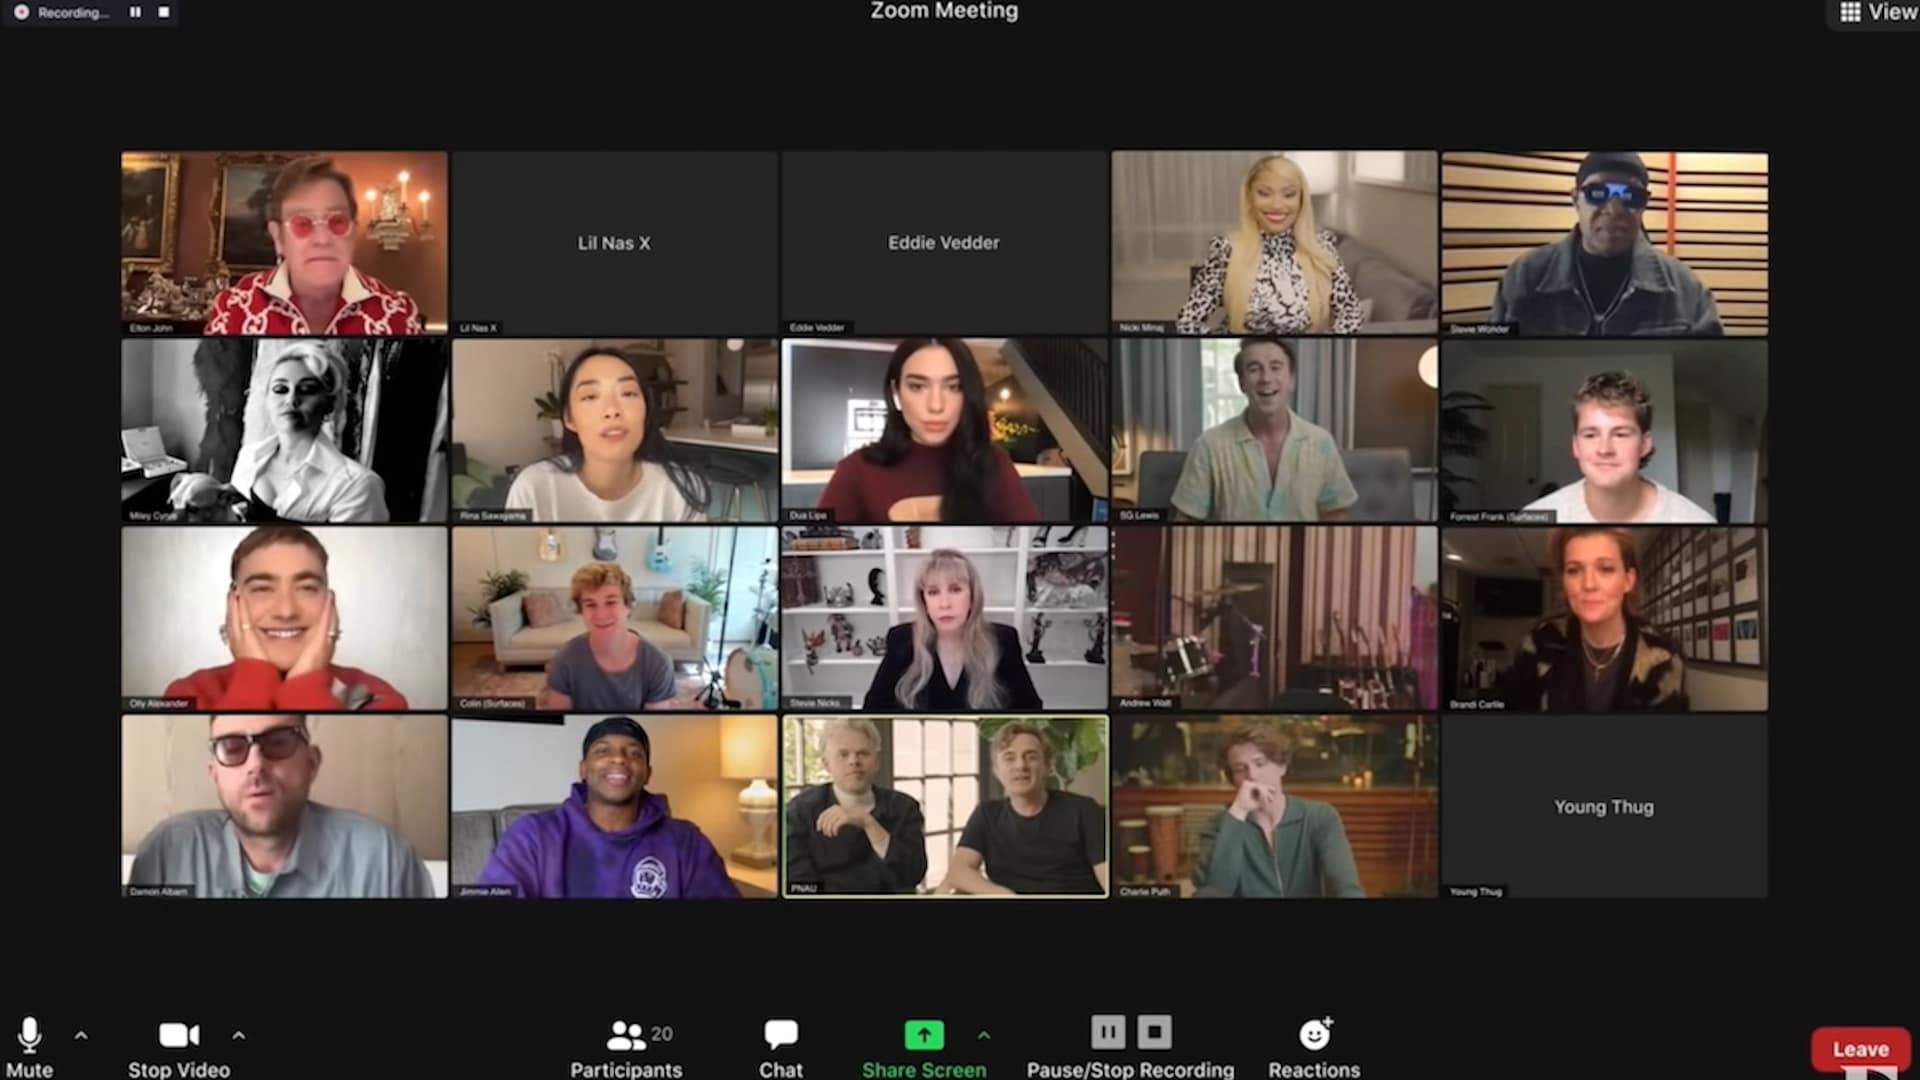Pause recording from the top-left indicator
The height and width of the screenshot is (1080, 1920).
coord(135,12)
